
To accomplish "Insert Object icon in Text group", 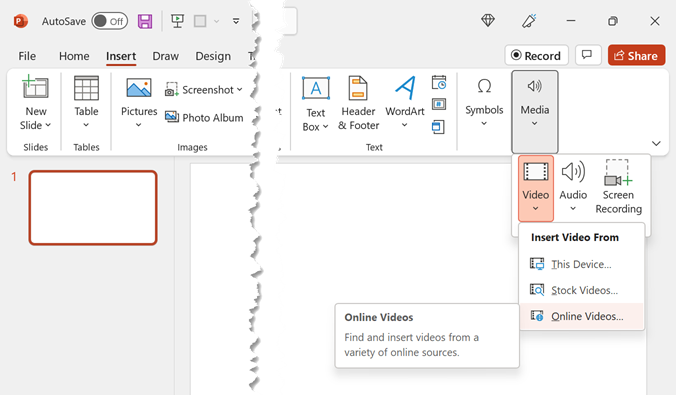I will click(x=438, y=127).
